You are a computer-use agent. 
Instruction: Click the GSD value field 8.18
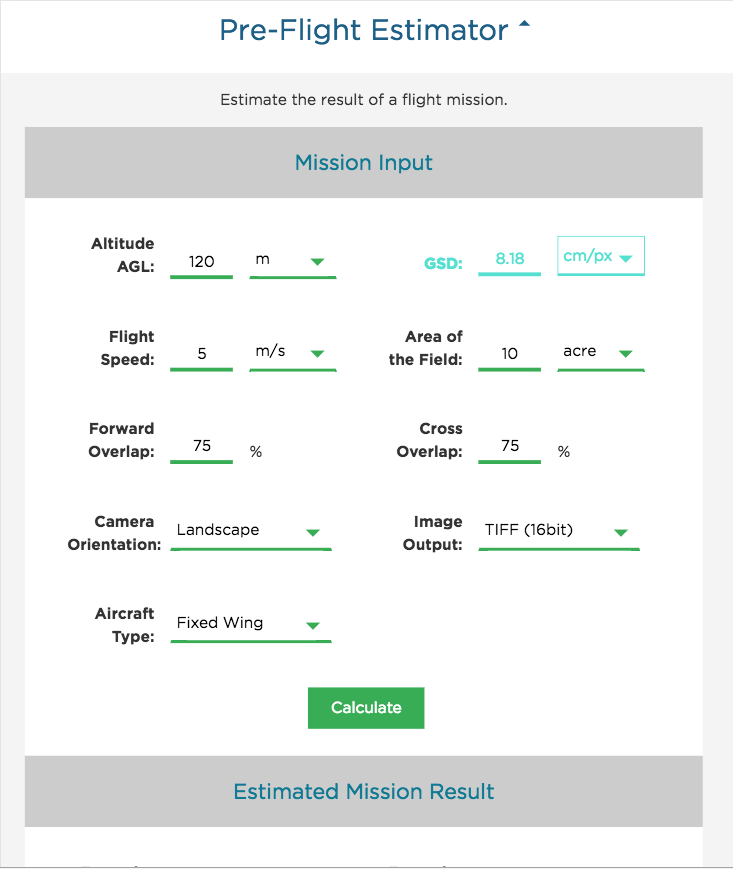tap(509, 260)
